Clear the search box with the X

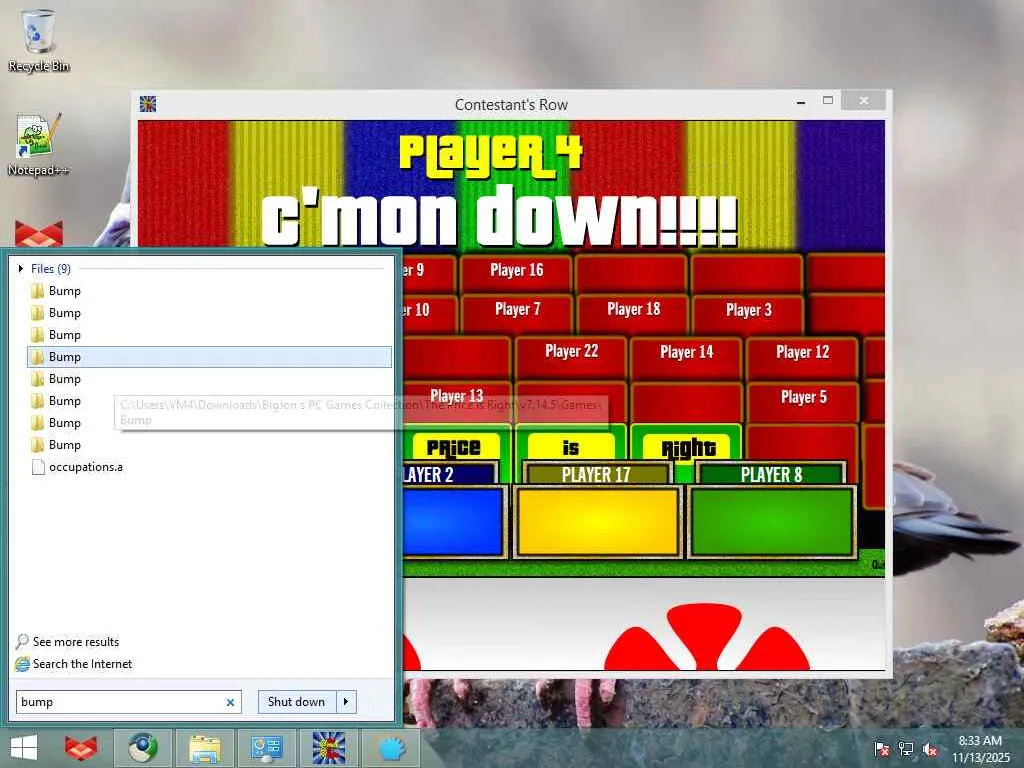tap(230, 702)
